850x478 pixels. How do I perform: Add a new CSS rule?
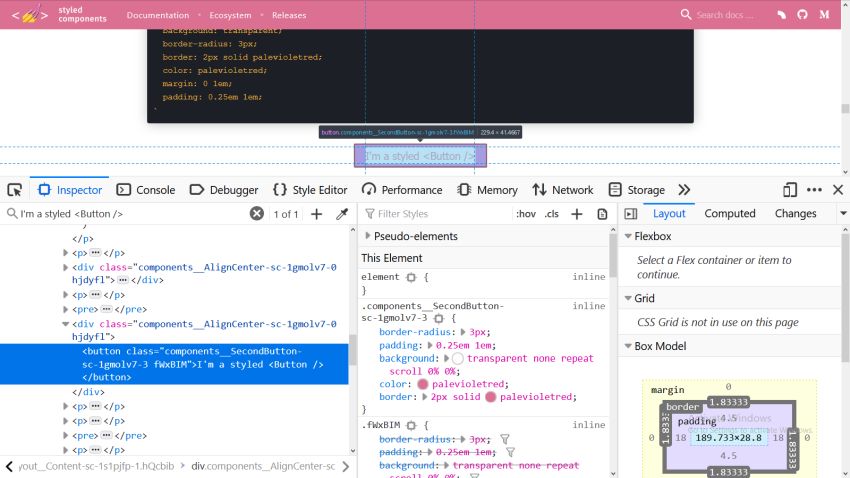[x=577, y=214]
